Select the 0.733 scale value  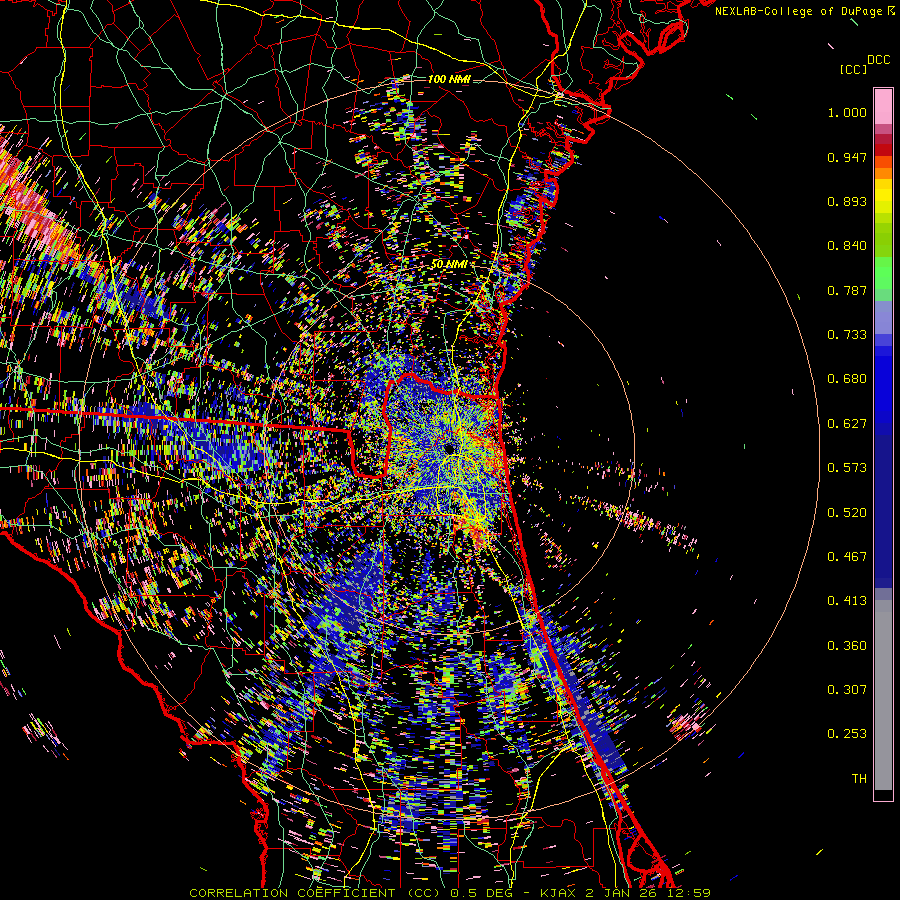[847, 335]
